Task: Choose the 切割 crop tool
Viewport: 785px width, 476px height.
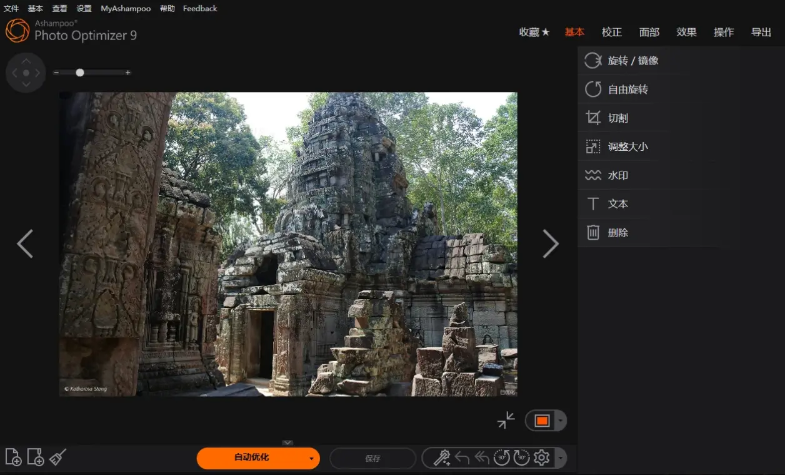Action: tap(617, 118)
